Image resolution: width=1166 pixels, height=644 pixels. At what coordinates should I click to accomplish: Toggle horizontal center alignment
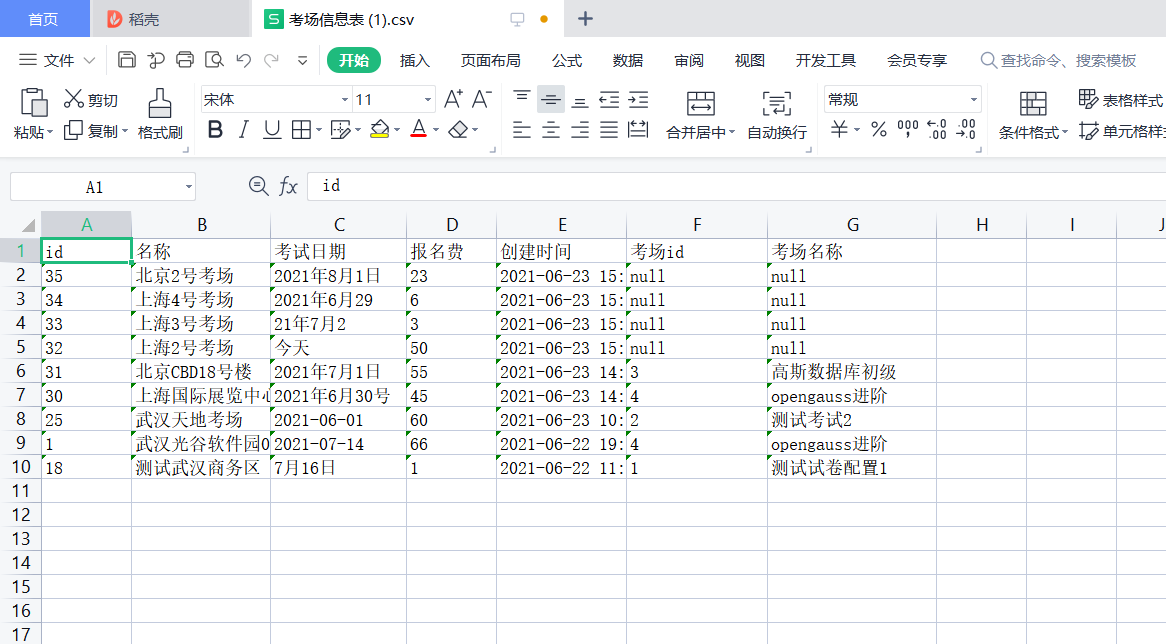(x=551, y=130)
